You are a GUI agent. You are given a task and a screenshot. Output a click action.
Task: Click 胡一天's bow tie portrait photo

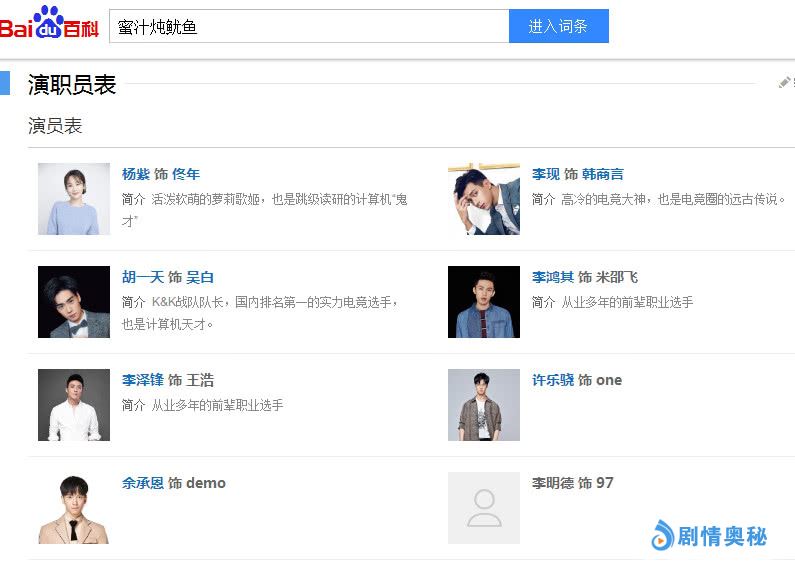point(74,302)
